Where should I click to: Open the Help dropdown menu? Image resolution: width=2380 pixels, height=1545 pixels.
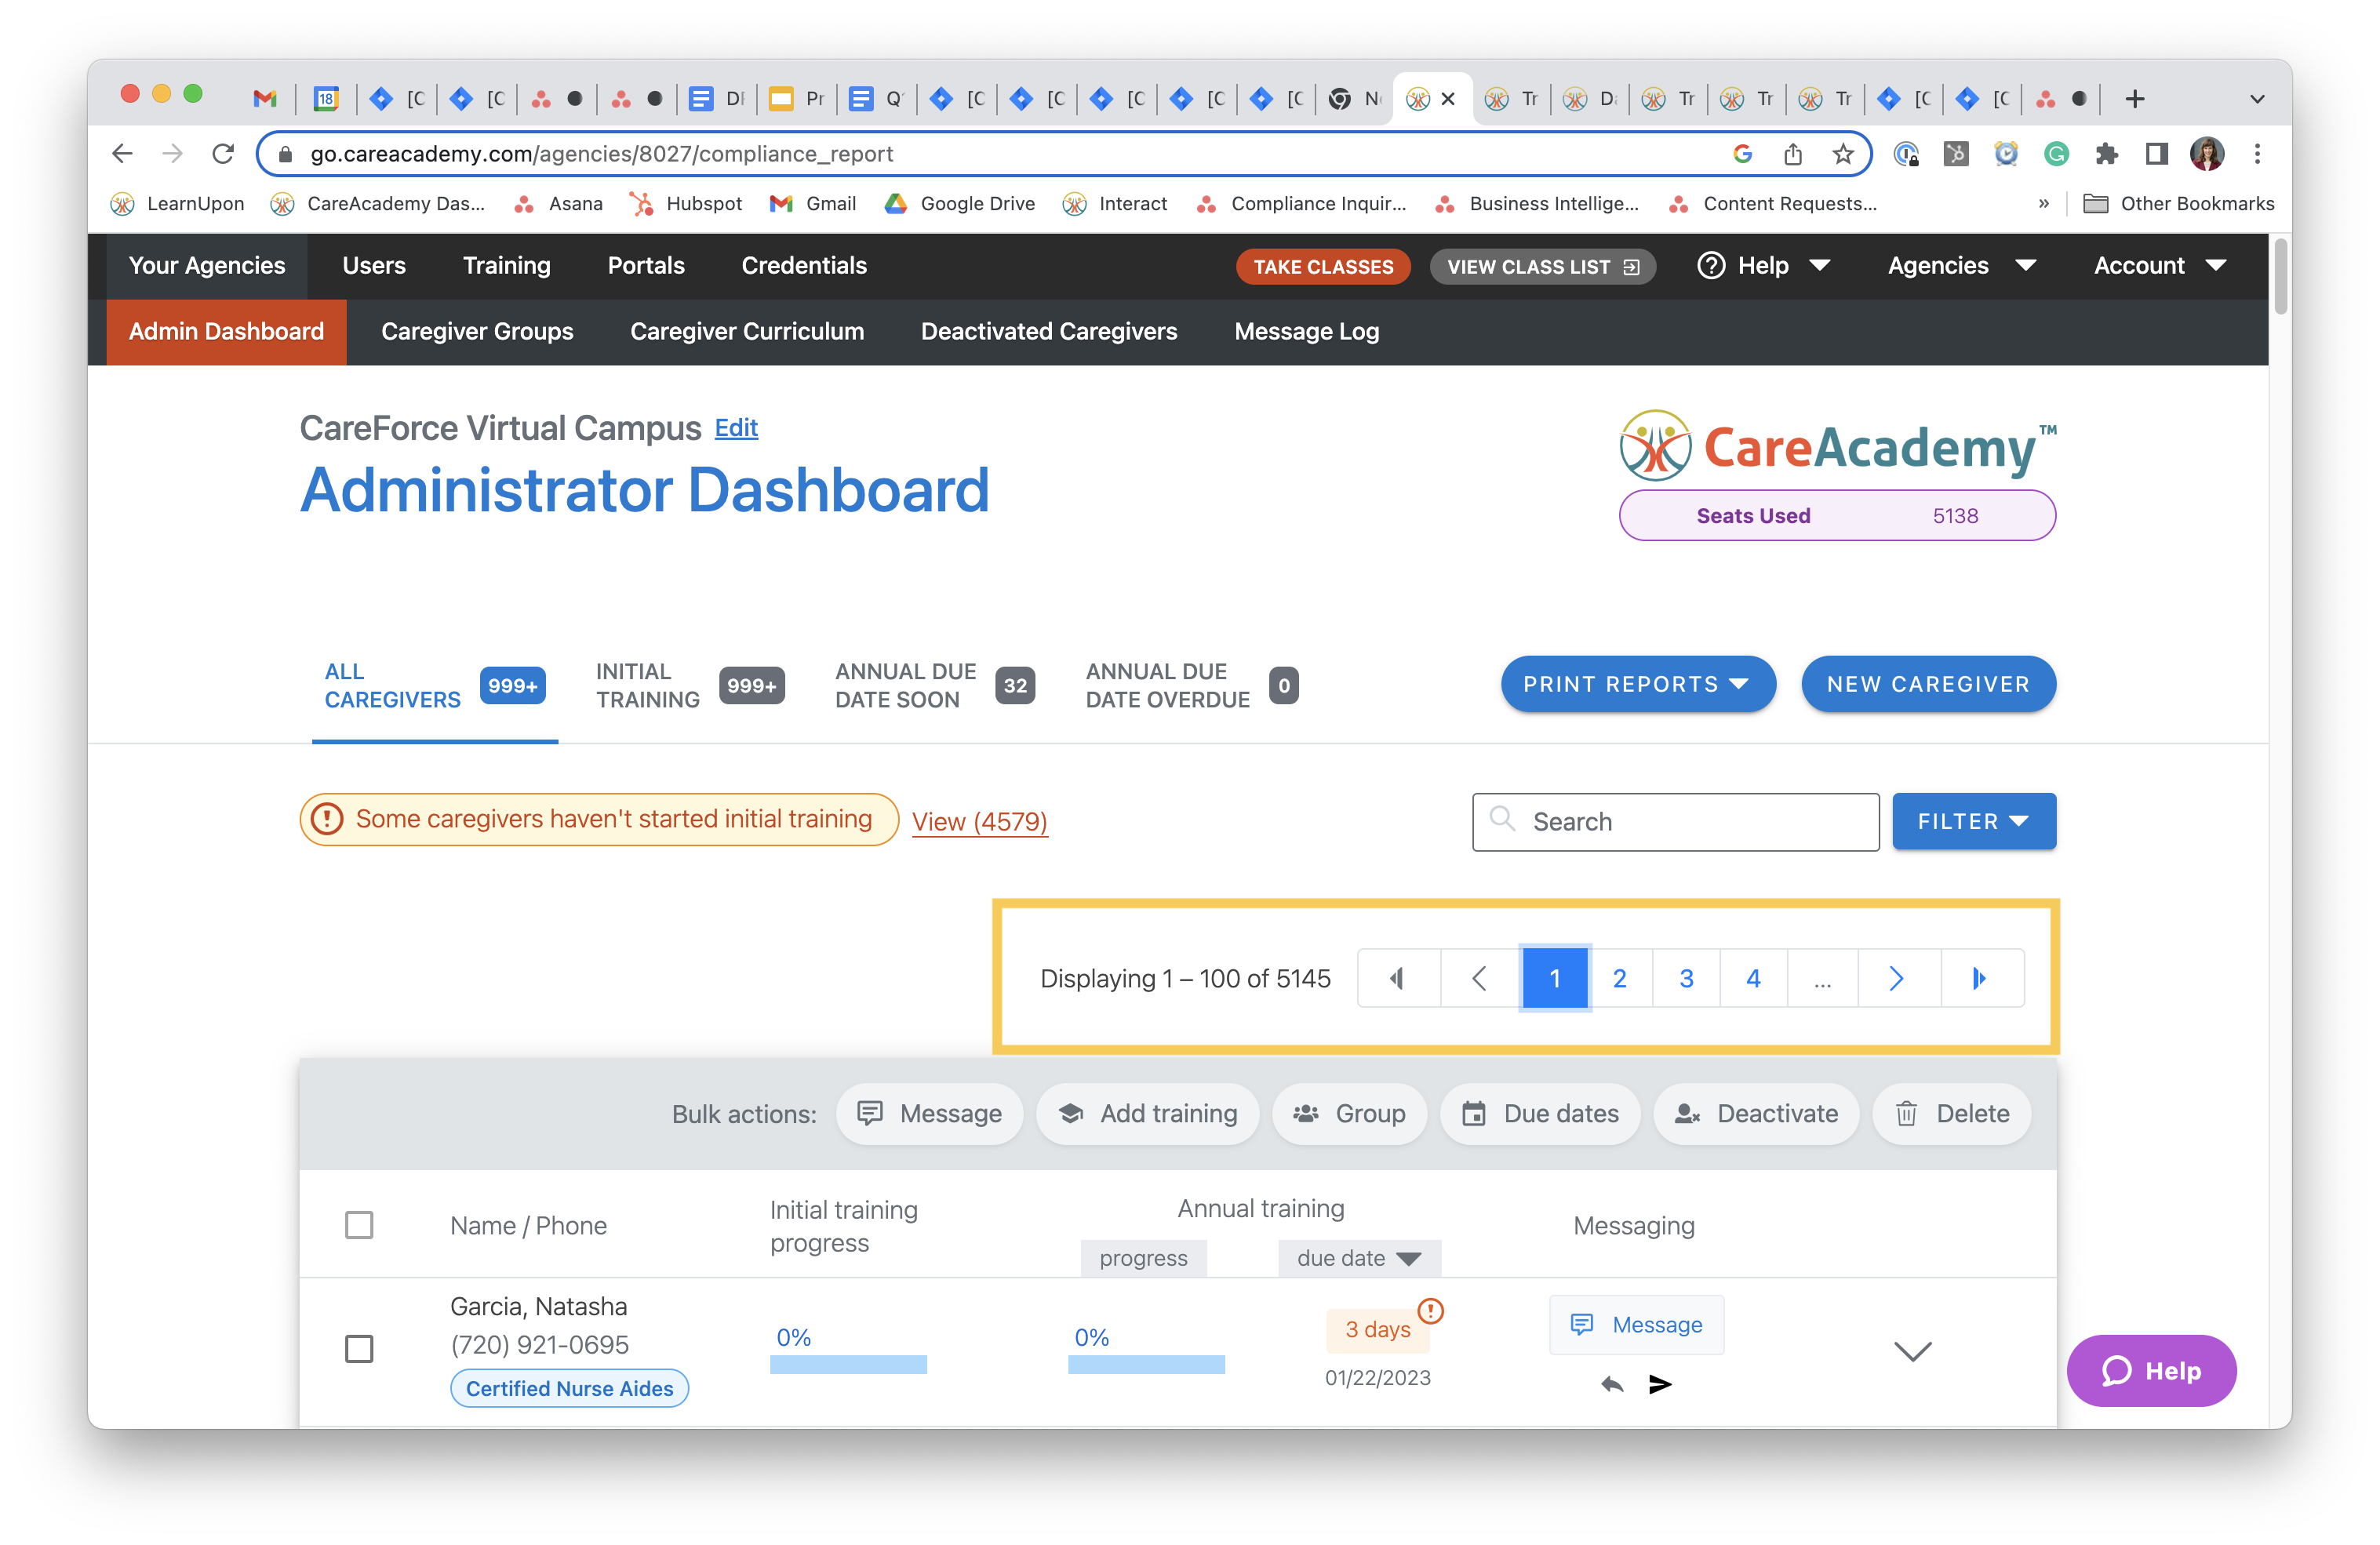(x=1764, y=265)
